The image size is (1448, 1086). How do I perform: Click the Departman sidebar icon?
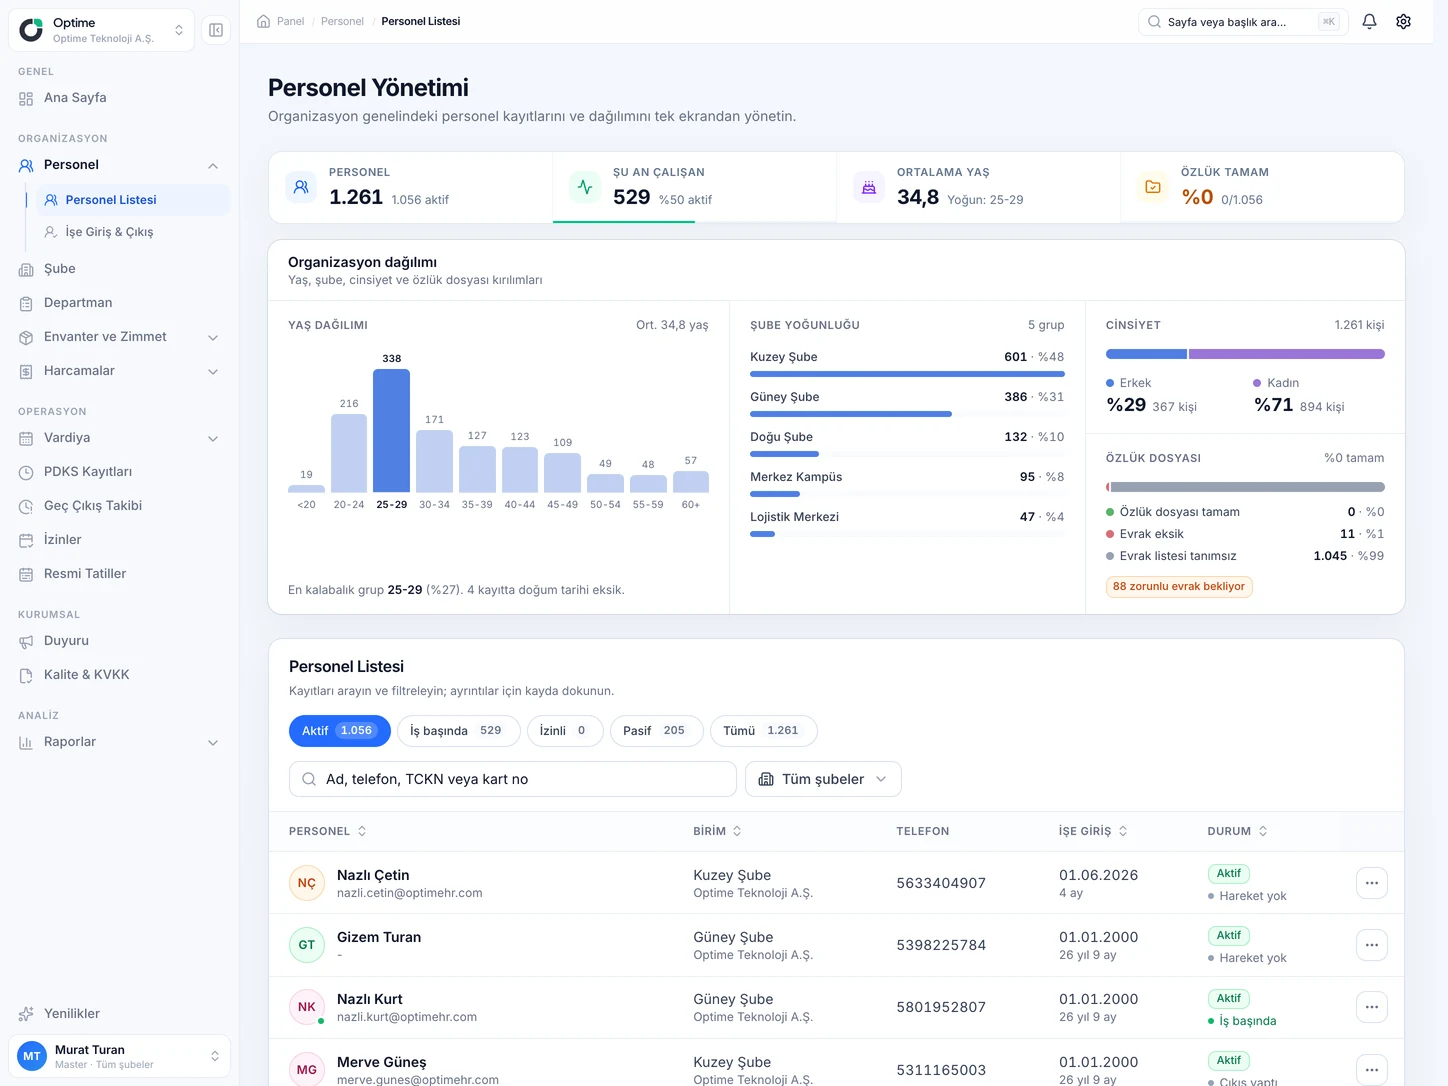point(26,303)
